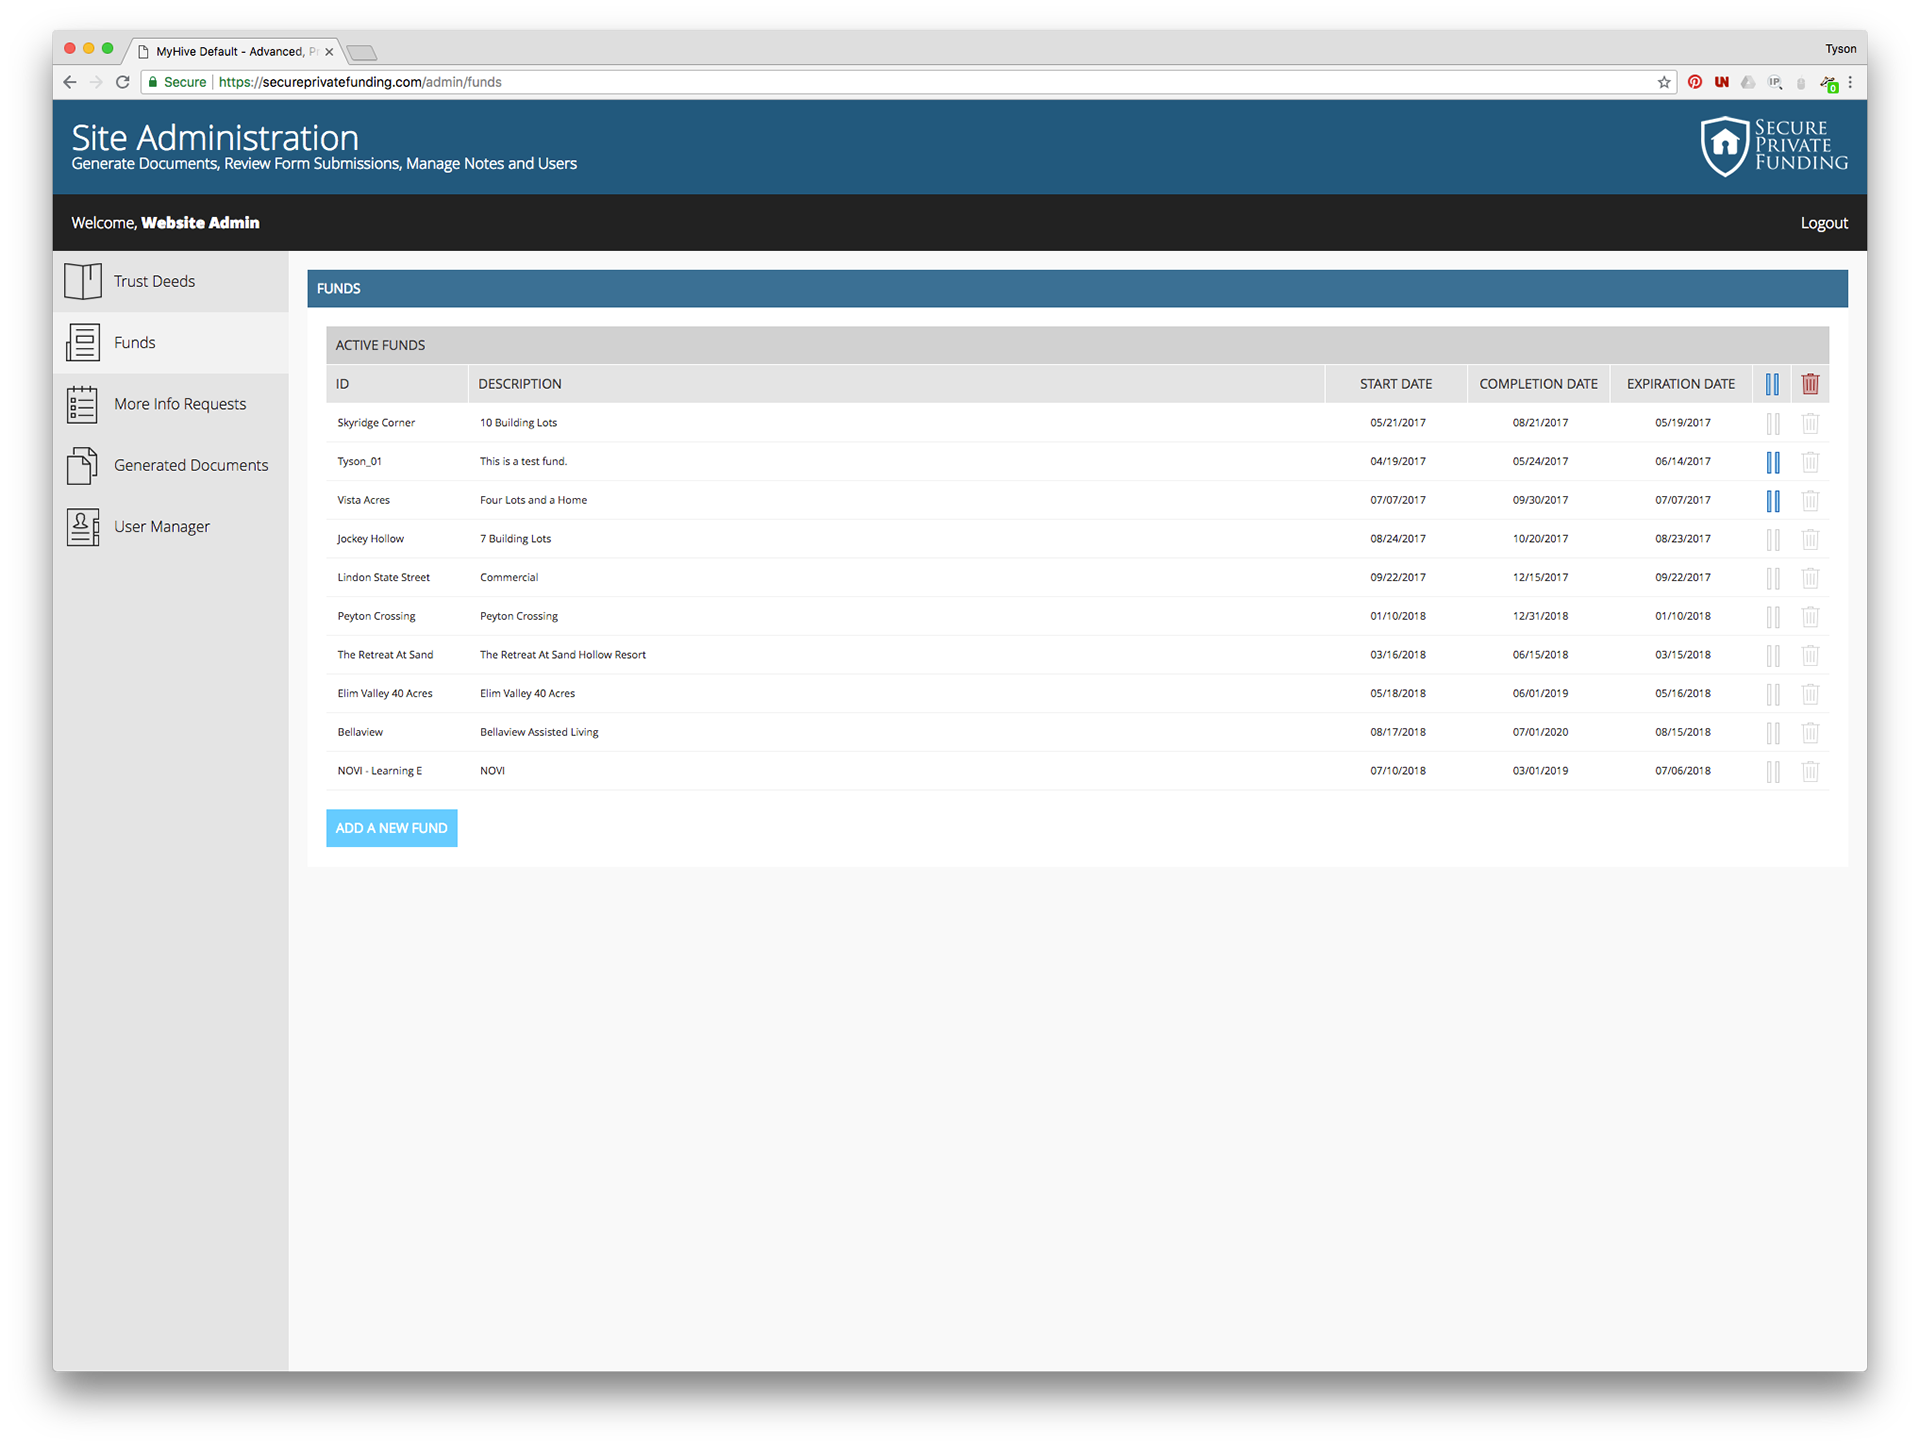Click trash icon for Bellaview fund
Image resolution: width=1920 pixels, height=1447 pixels.
pyautogui.click(x=1810, y=733)
